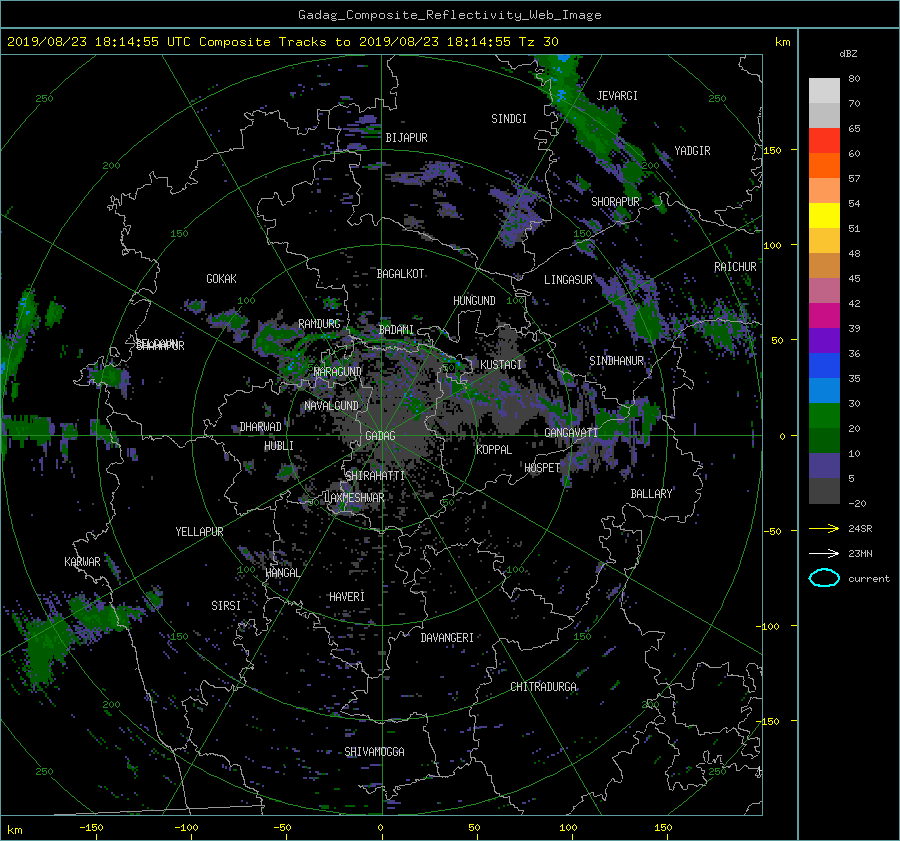
Task: Click the YELLAPUR city label
Action: pos(199,532)
